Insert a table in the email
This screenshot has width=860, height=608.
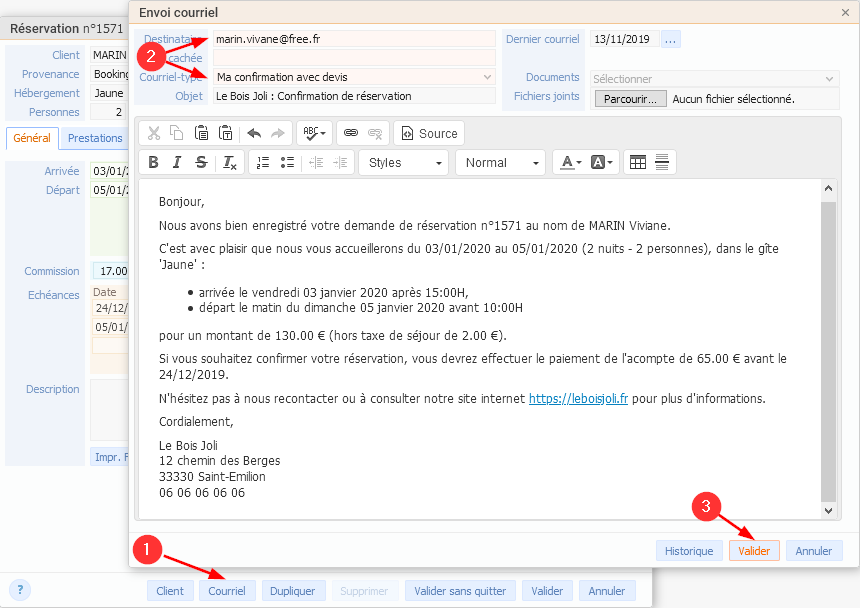pyautogui.click(x=637, y=163)
